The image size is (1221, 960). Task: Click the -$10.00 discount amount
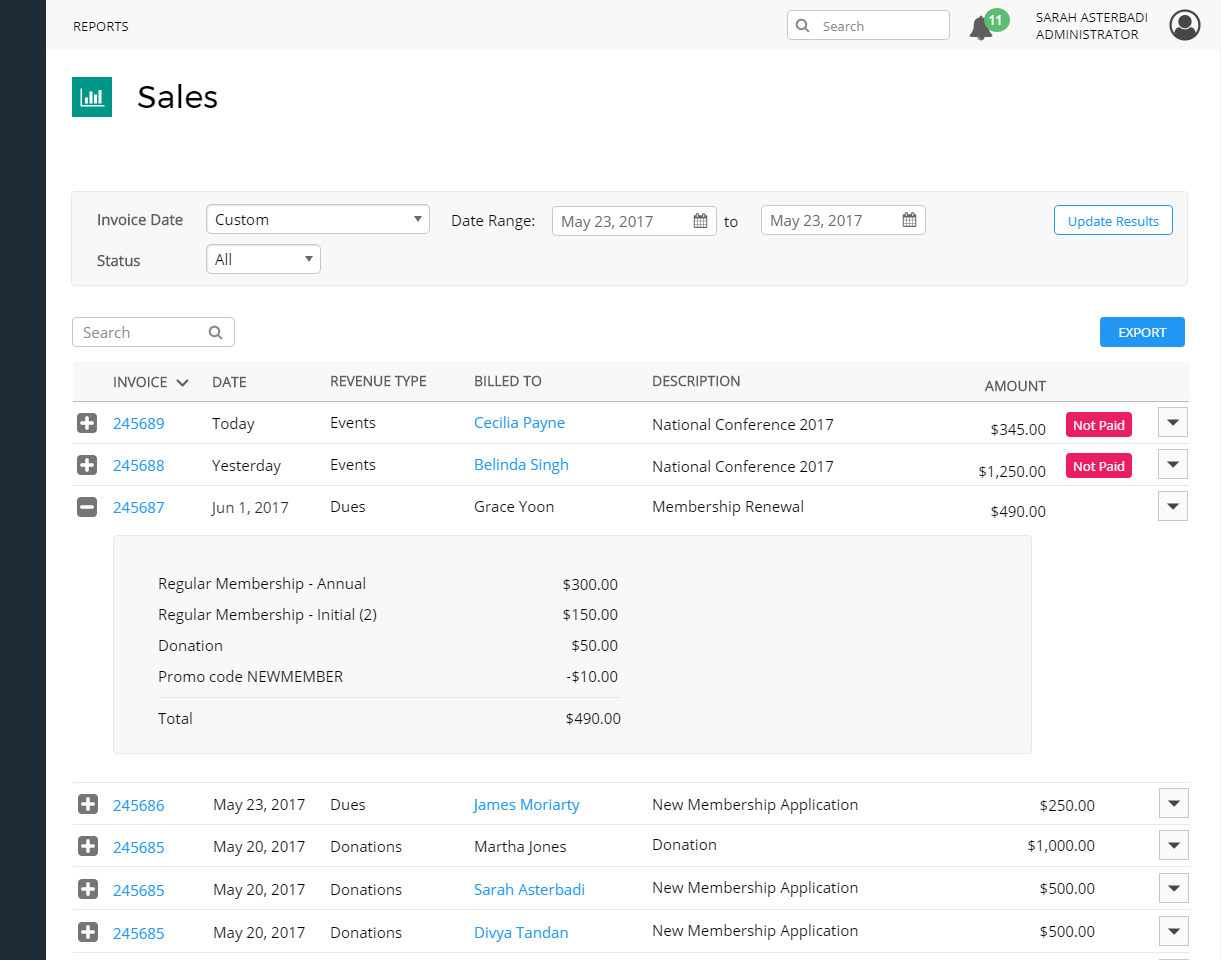click(592, 677)
